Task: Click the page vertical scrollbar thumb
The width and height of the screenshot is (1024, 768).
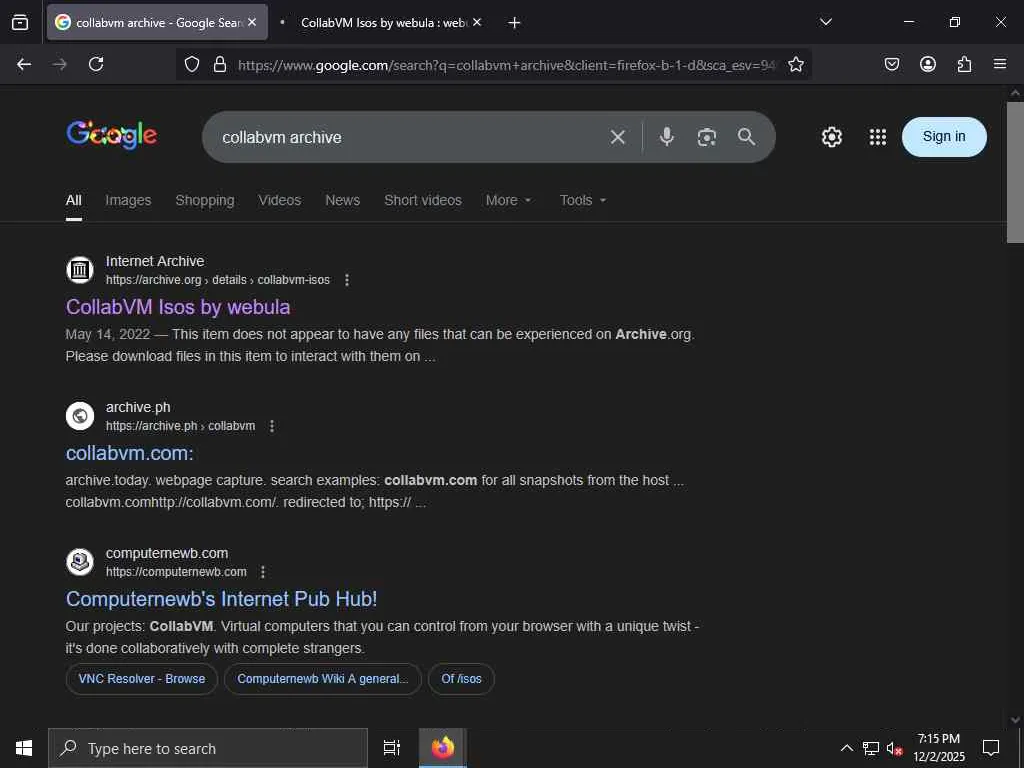Action: pos(1015,172)
